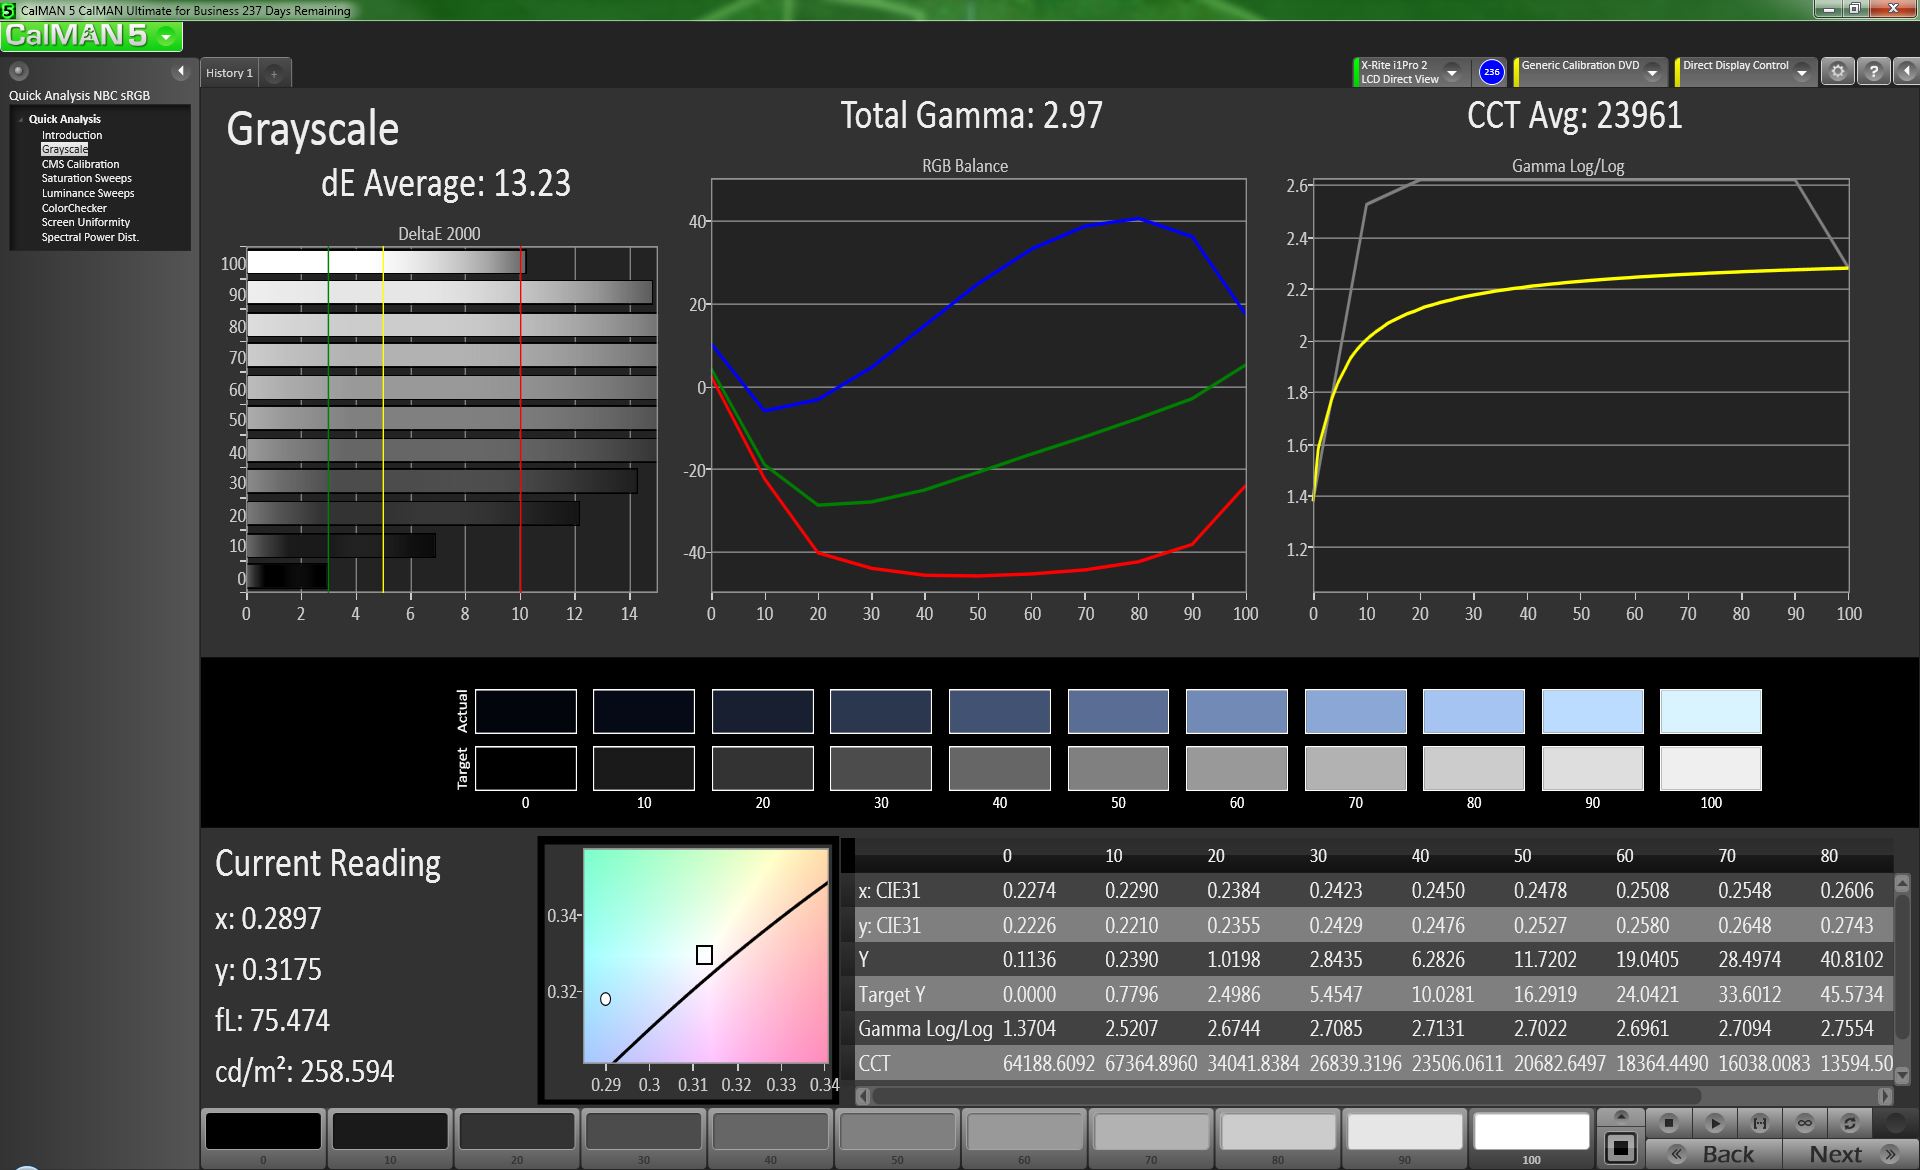Collapse right panel with the arrow icon
This screenshot has width=1920, height=1170.
[1906, 72]
